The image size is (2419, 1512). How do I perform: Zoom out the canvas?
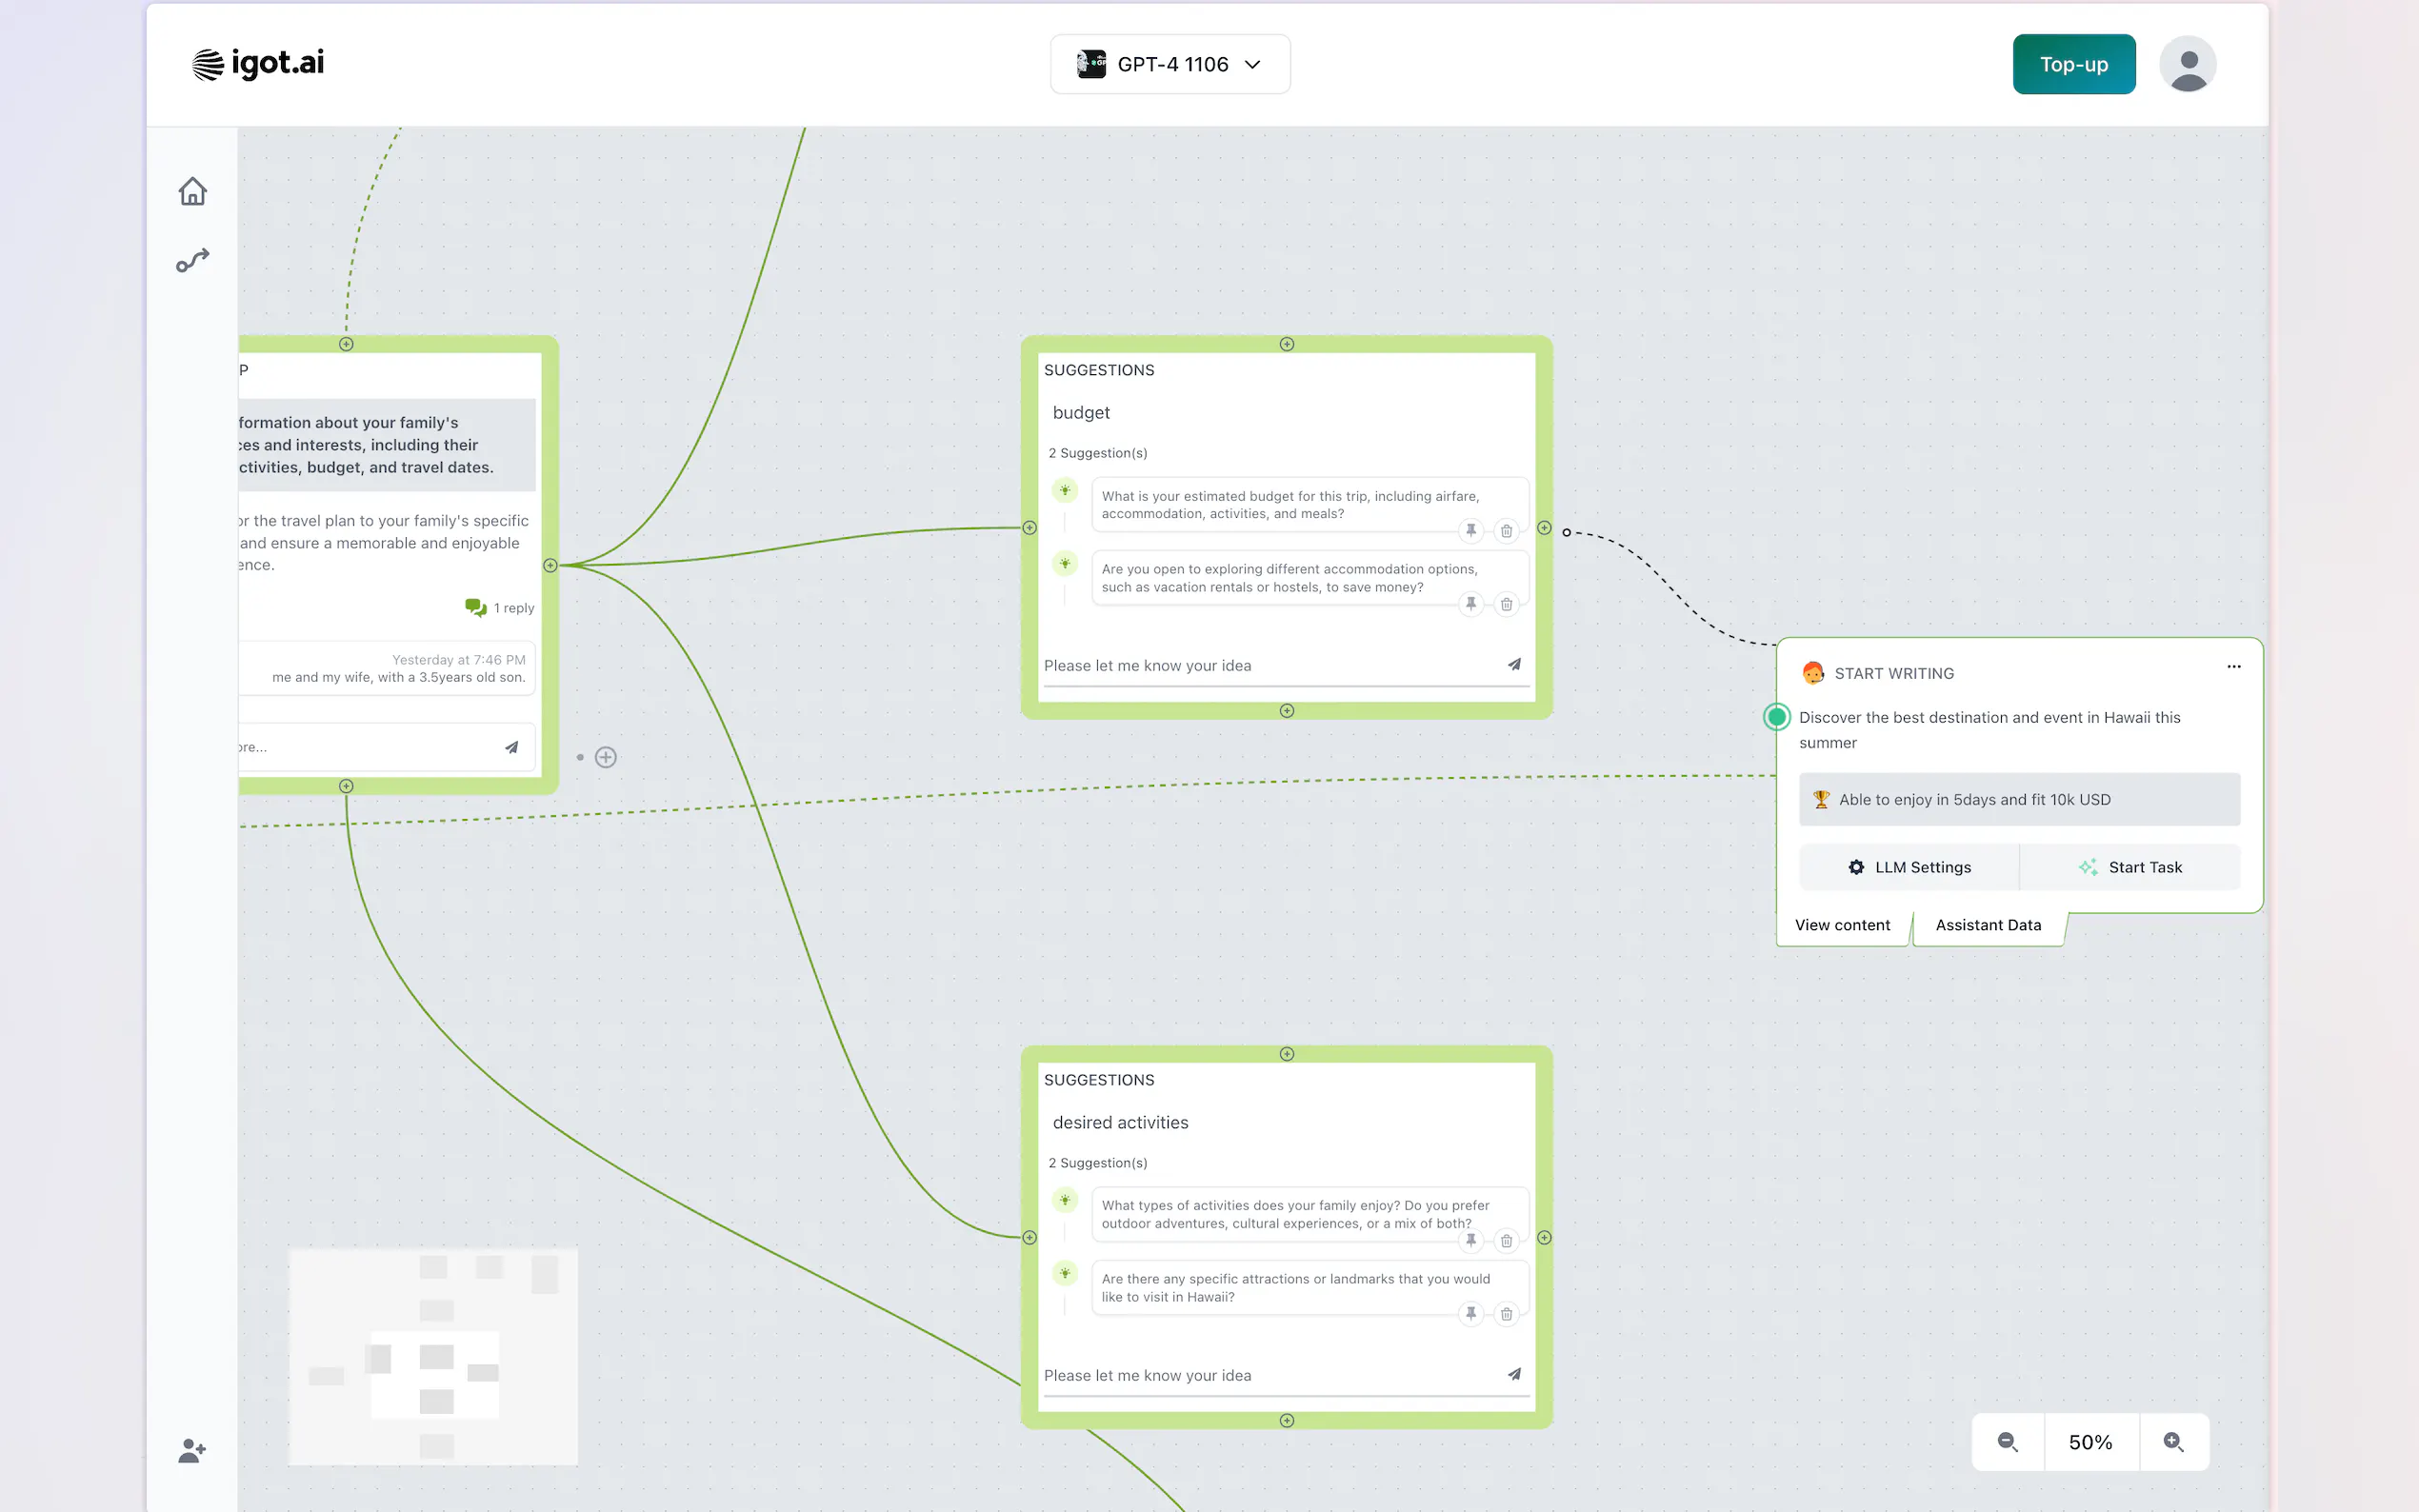[2007, 1442]
